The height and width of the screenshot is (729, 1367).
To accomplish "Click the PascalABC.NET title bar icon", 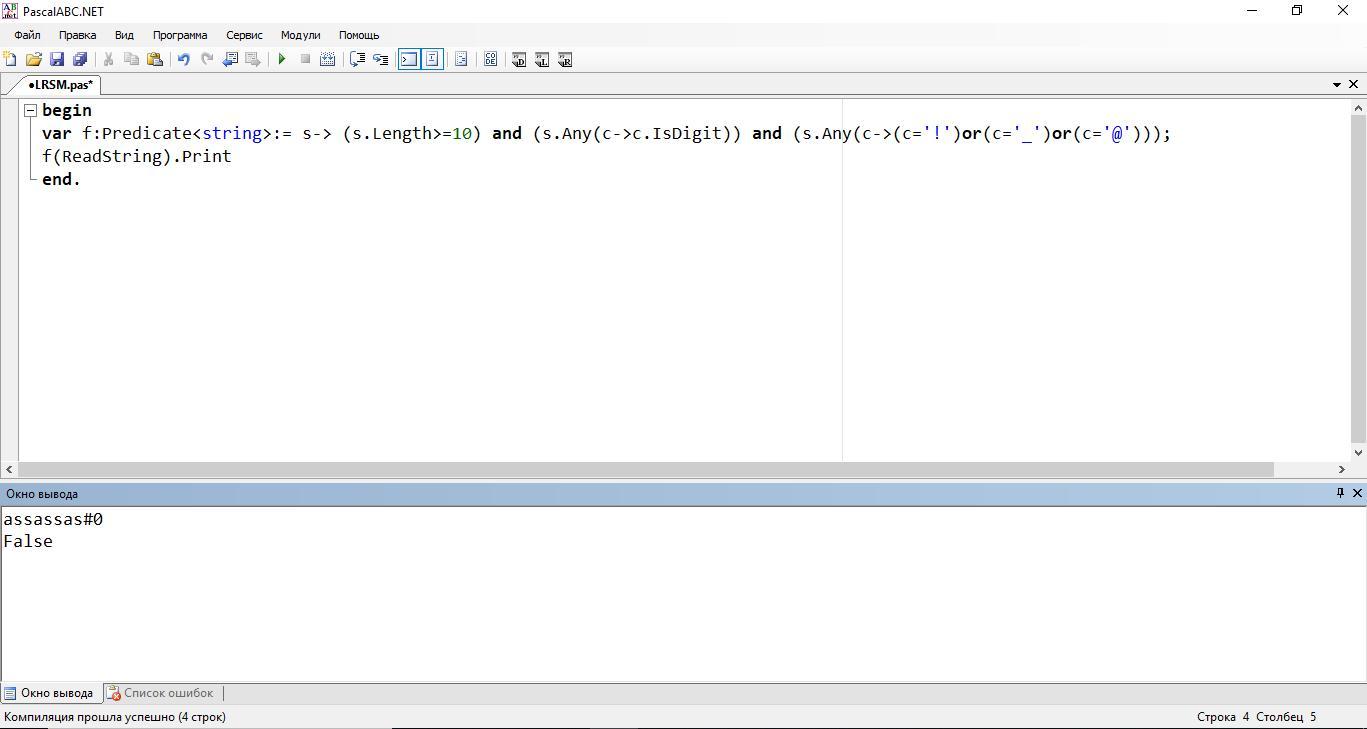I will [10, 10].
